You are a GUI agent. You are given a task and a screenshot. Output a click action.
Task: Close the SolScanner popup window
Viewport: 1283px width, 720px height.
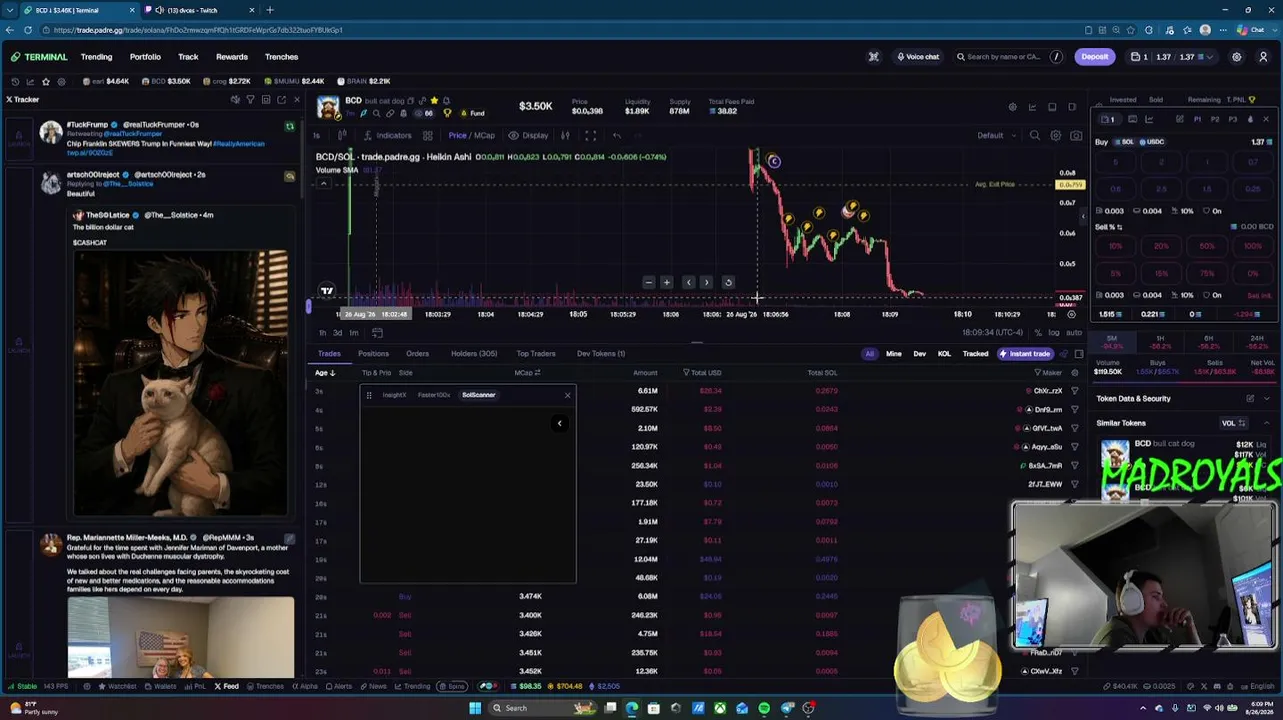[567, 395]
